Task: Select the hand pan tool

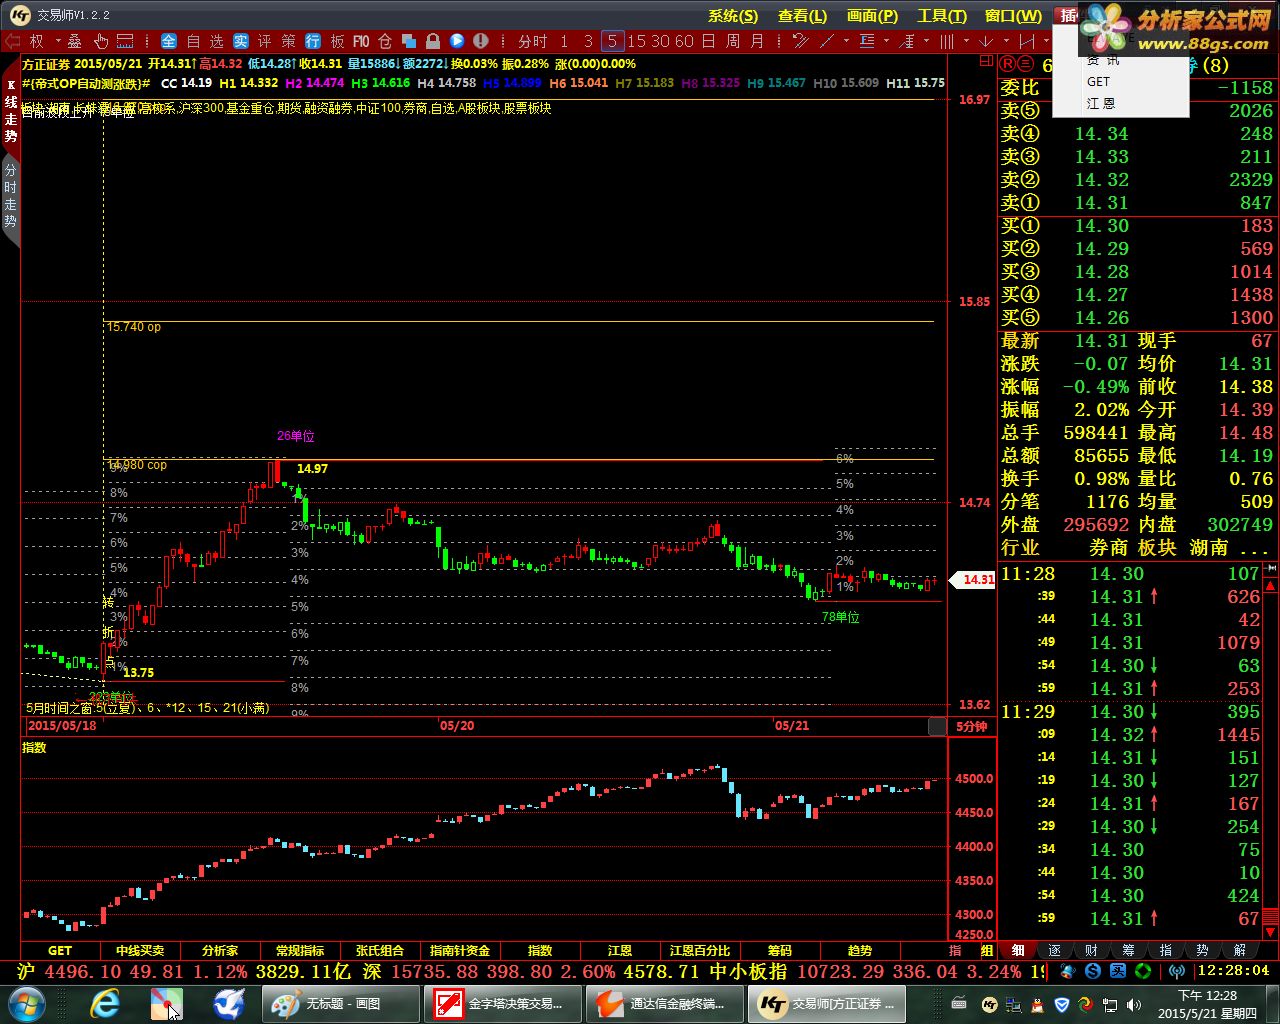Action: click(101, 41)
